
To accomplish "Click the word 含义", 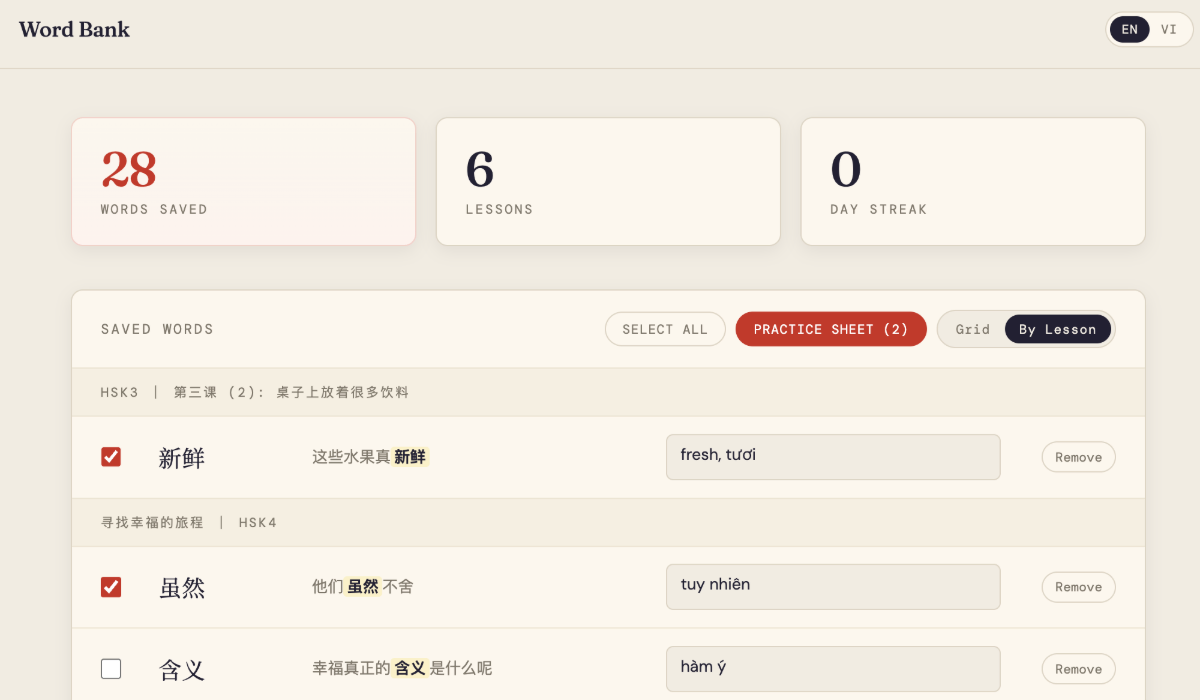I will point(182,670).
